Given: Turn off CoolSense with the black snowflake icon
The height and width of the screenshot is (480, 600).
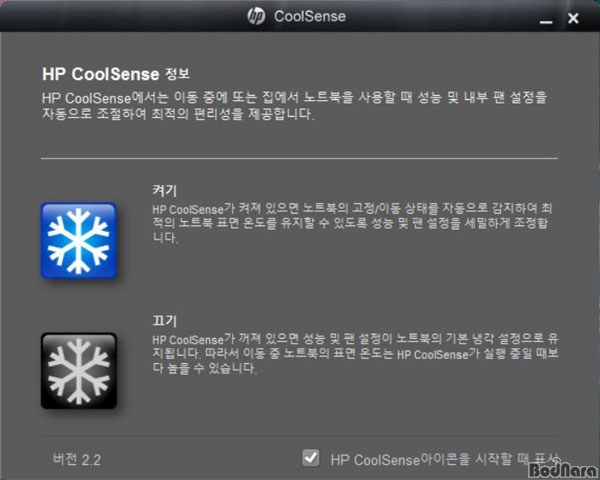Looking at the screenshot, I should point(78,371).
